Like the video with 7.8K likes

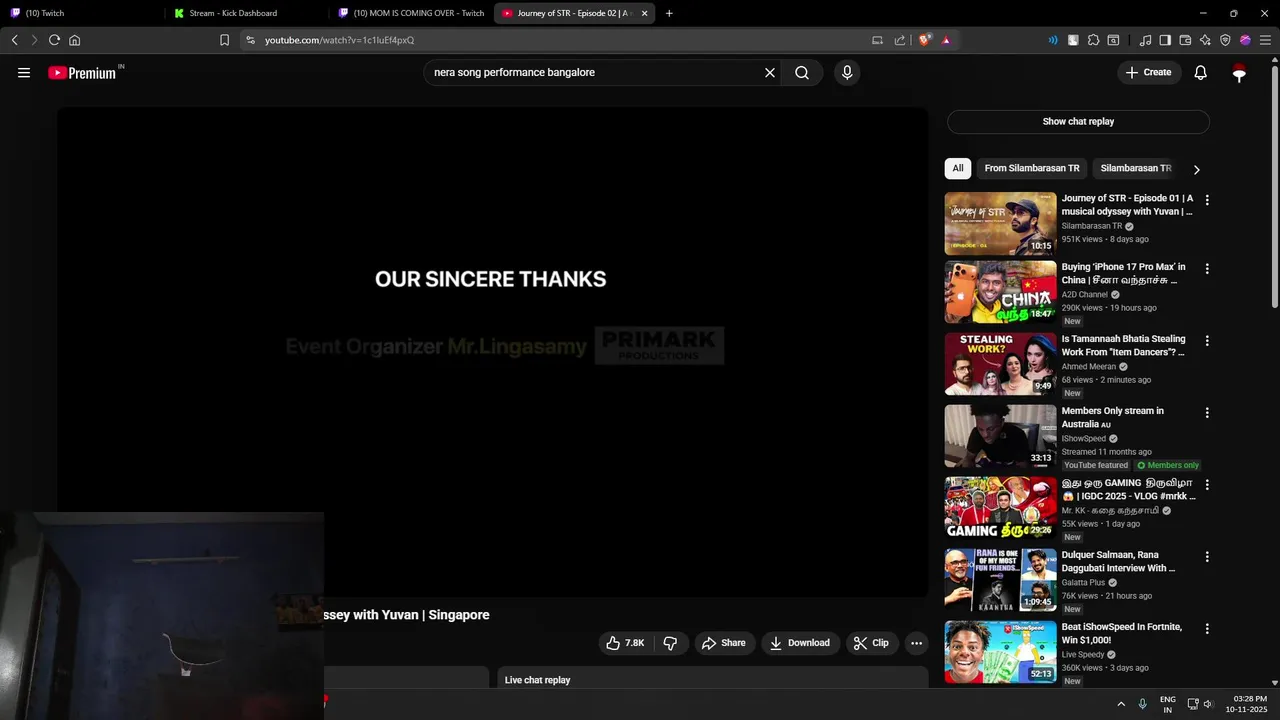click(x=625, y=643)
